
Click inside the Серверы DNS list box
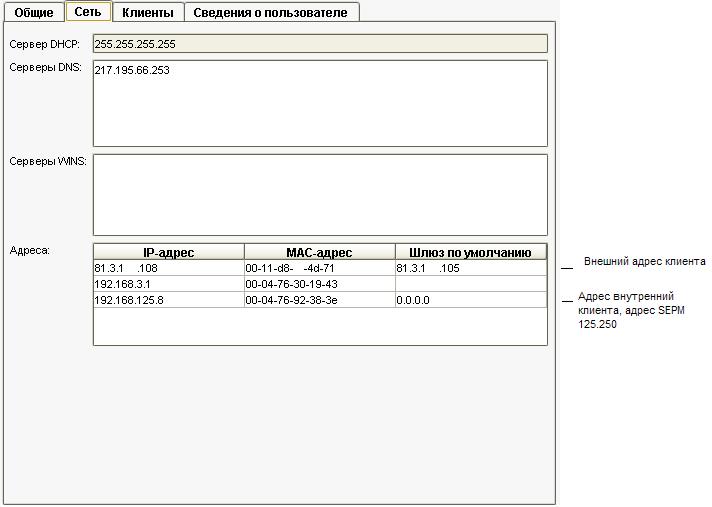tap(320, 103)
